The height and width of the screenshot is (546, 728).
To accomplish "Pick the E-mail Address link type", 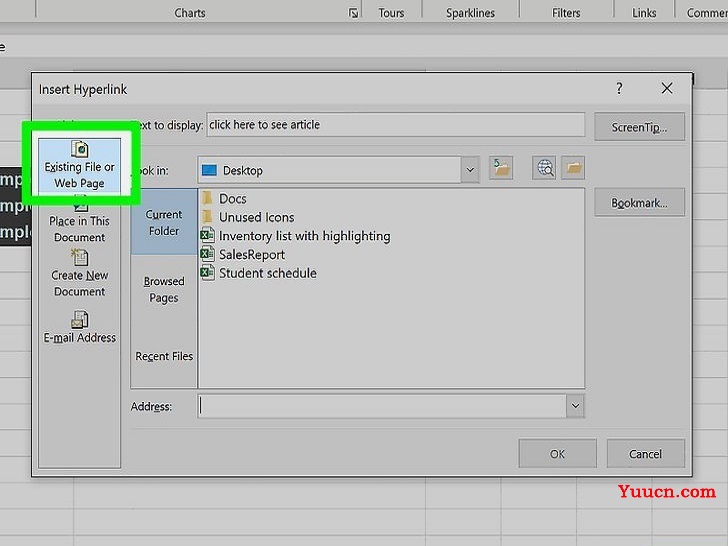I will pyautogui.click(x=79, y=327).
